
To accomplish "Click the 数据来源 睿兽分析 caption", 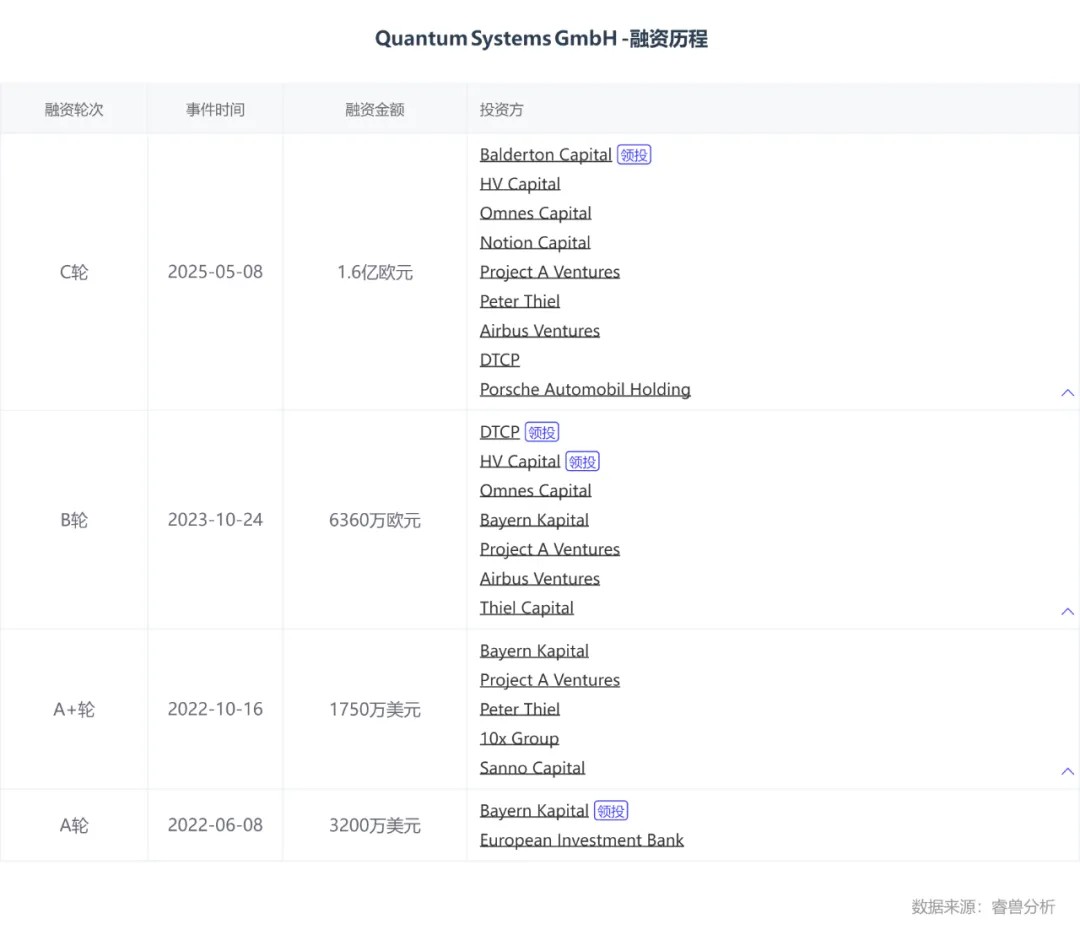I will (x=983, y=907).
